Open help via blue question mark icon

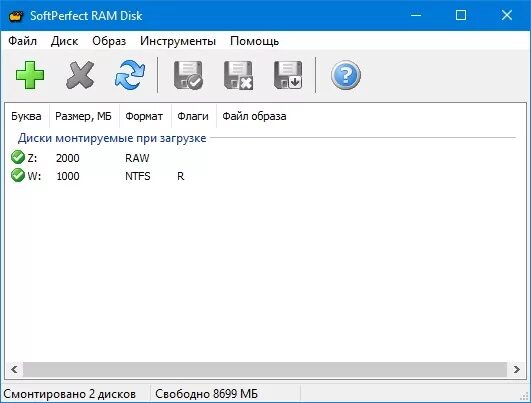[346, 75]
